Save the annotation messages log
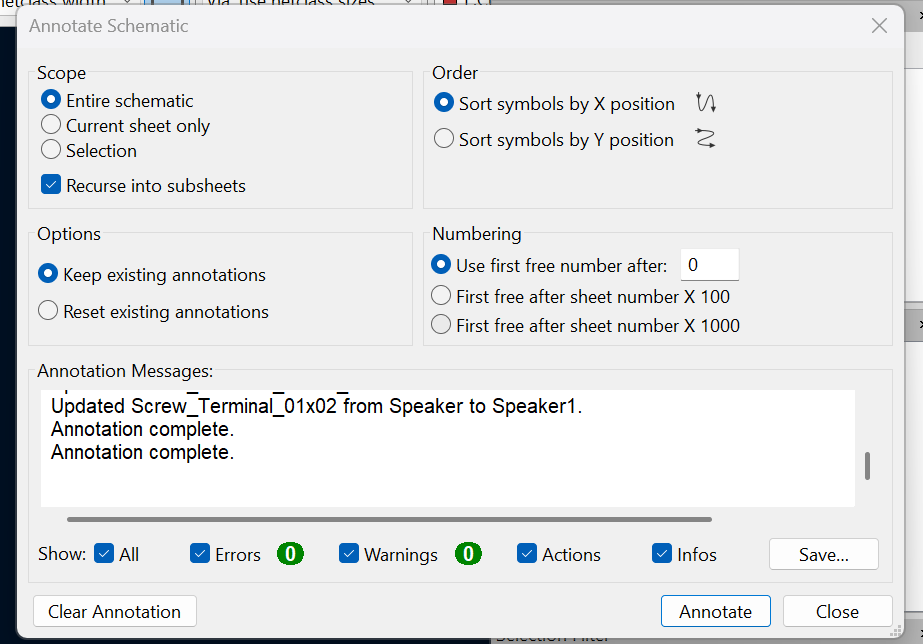The image size is (923, 644). point(823,553)
